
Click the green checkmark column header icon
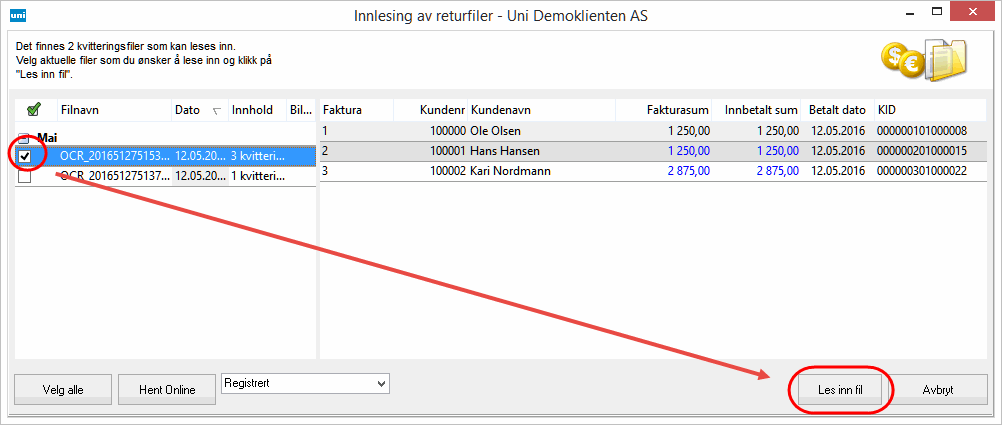33,110
